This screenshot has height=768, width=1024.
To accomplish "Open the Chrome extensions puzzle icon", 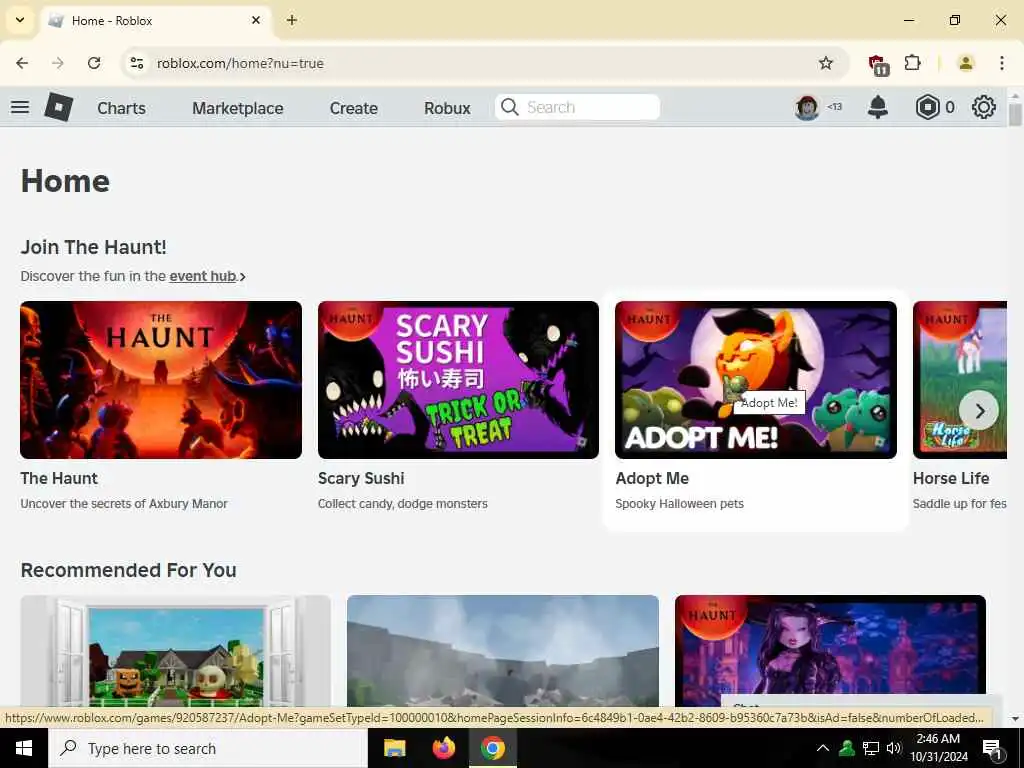I will pyautogui.click(x=912, y=63).
